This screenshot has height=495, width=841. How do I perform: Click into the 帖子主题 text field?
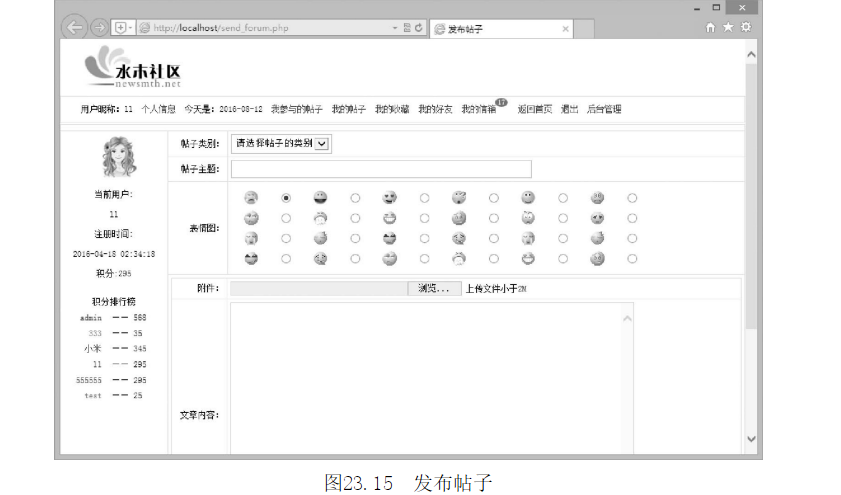(381, 168)
